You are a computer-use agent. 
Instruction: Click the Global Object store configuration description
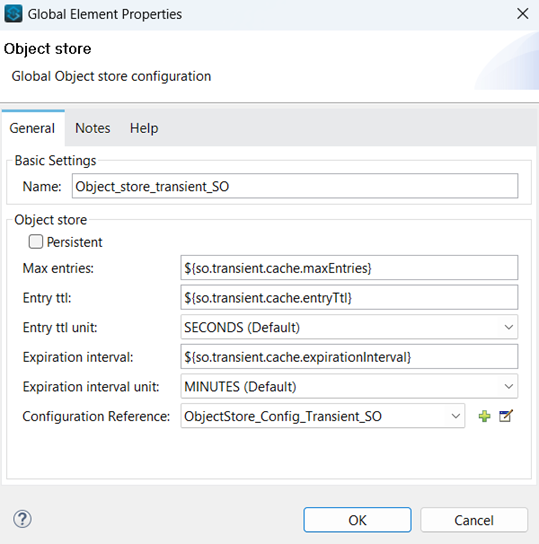pyautogui.click(x=111, y=76)
